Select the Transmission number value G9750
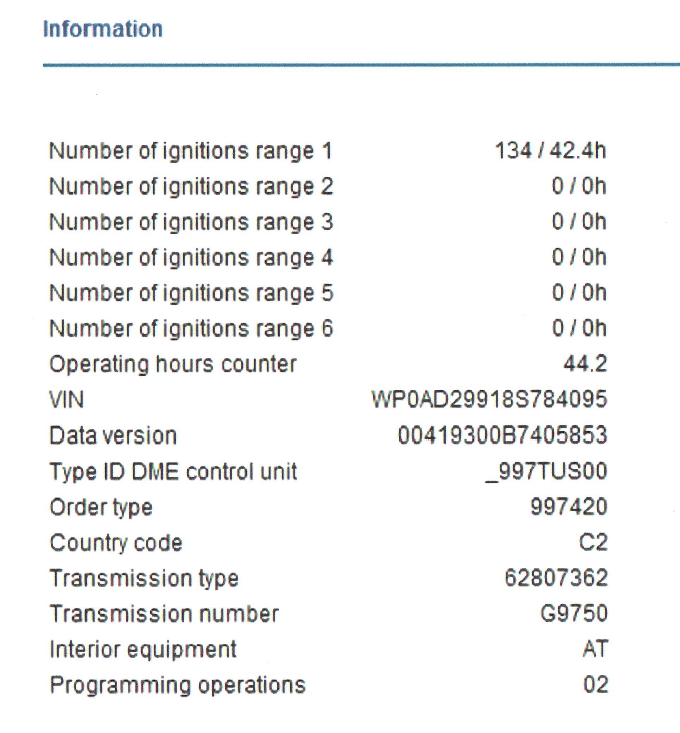 click(573, 614)
